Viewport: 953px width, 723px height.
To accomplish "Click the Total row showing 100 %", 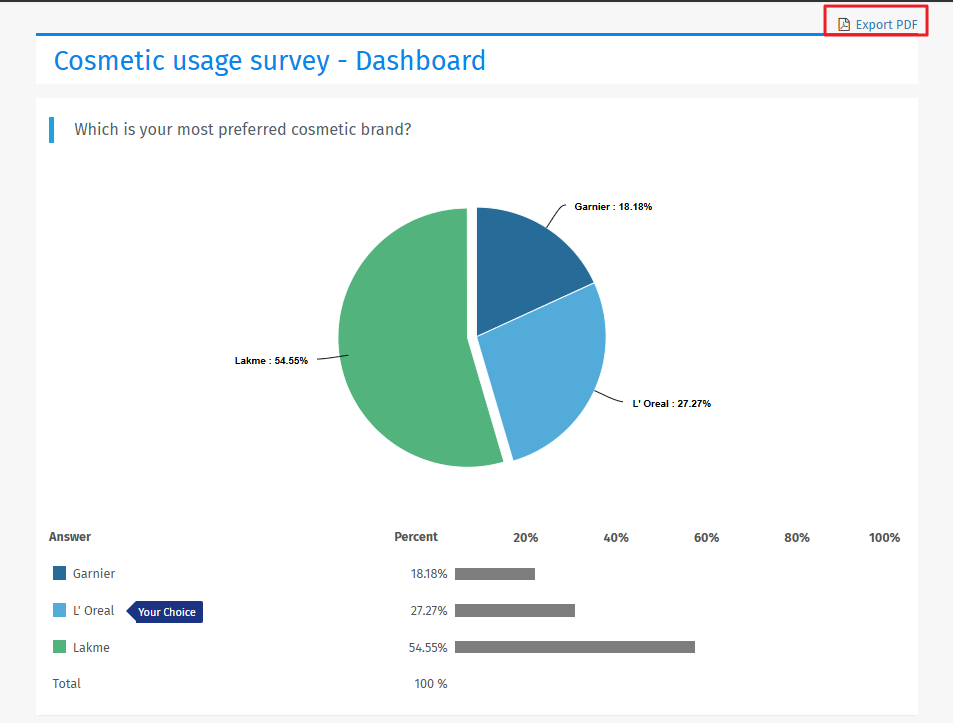I will coord(66,683).
